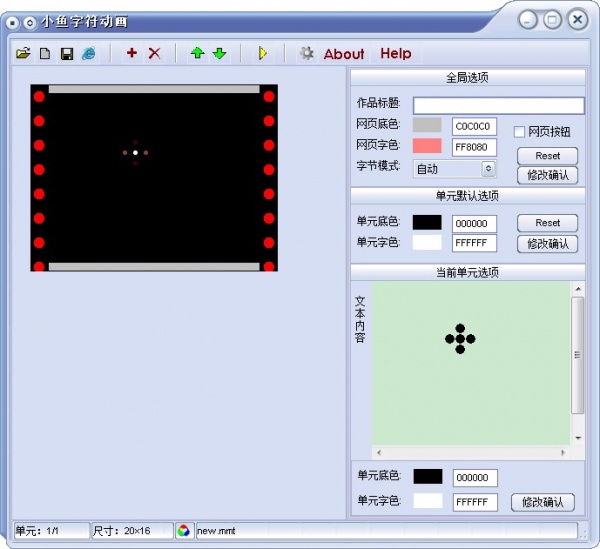
Task: Click Reset in the 单元默认选项 section
Action: (x=547, y=223)
